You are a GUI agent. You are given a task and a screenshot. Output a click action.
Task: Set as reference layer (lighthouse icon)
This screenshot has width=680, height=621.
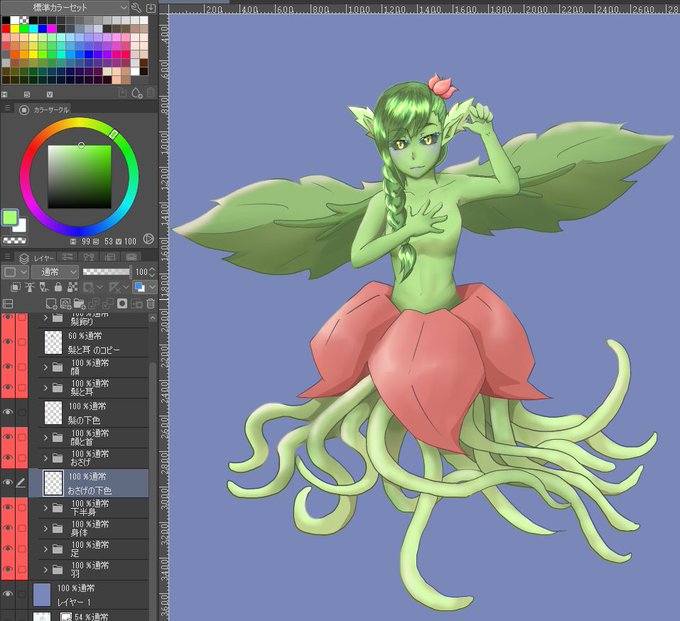pyautogui.click(x=29, y=287)
